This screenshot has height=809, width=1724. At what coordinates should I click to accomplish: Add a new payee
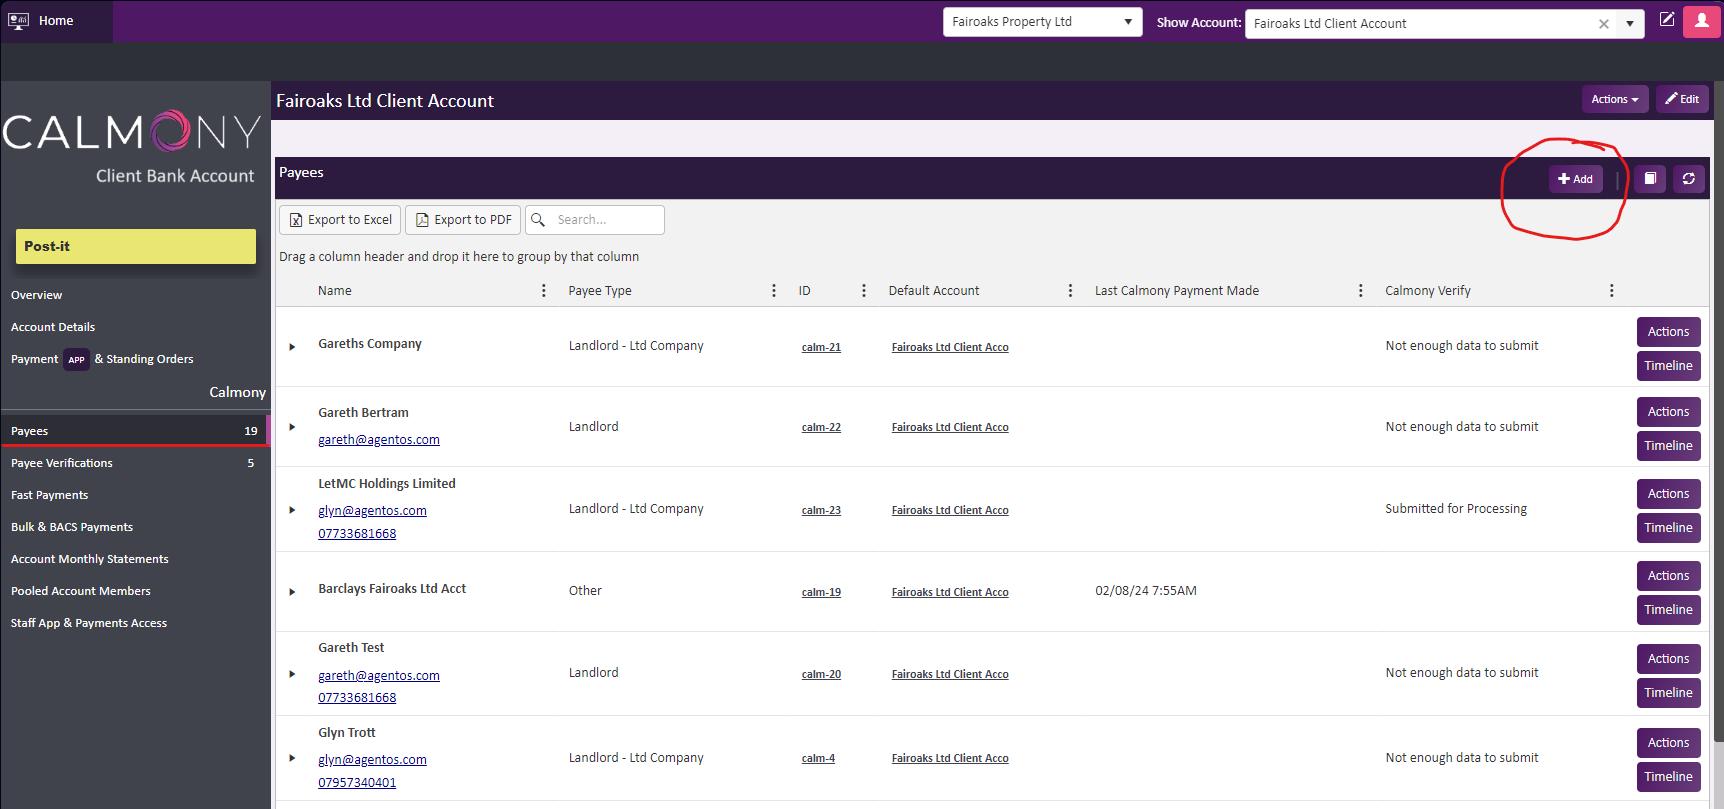[1575, 179]
